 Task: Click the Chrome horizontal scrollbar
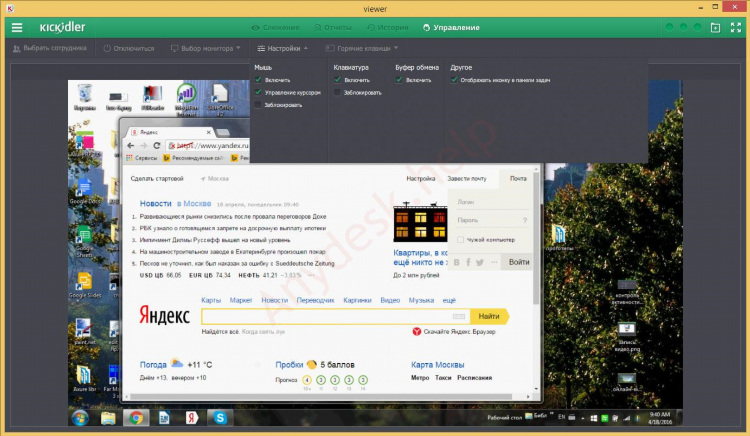321,397
